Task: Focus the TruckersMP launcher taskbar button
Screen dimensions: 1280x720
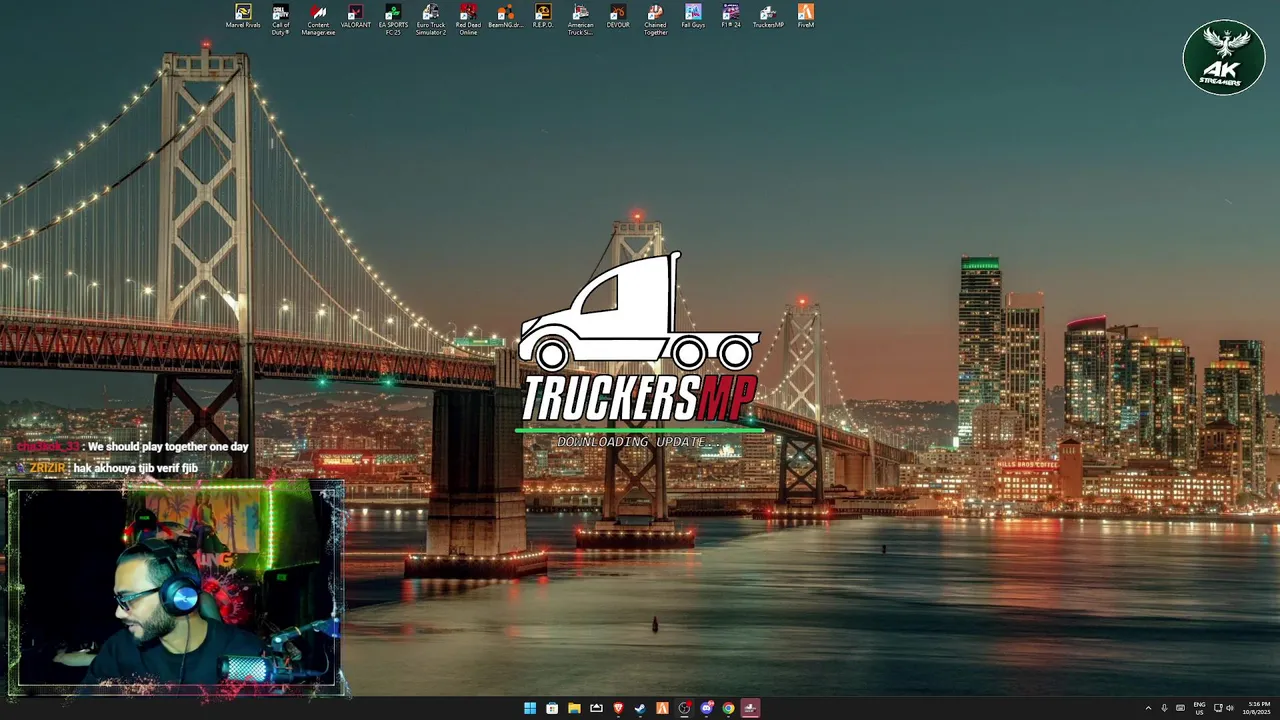Action: (750, 708)
